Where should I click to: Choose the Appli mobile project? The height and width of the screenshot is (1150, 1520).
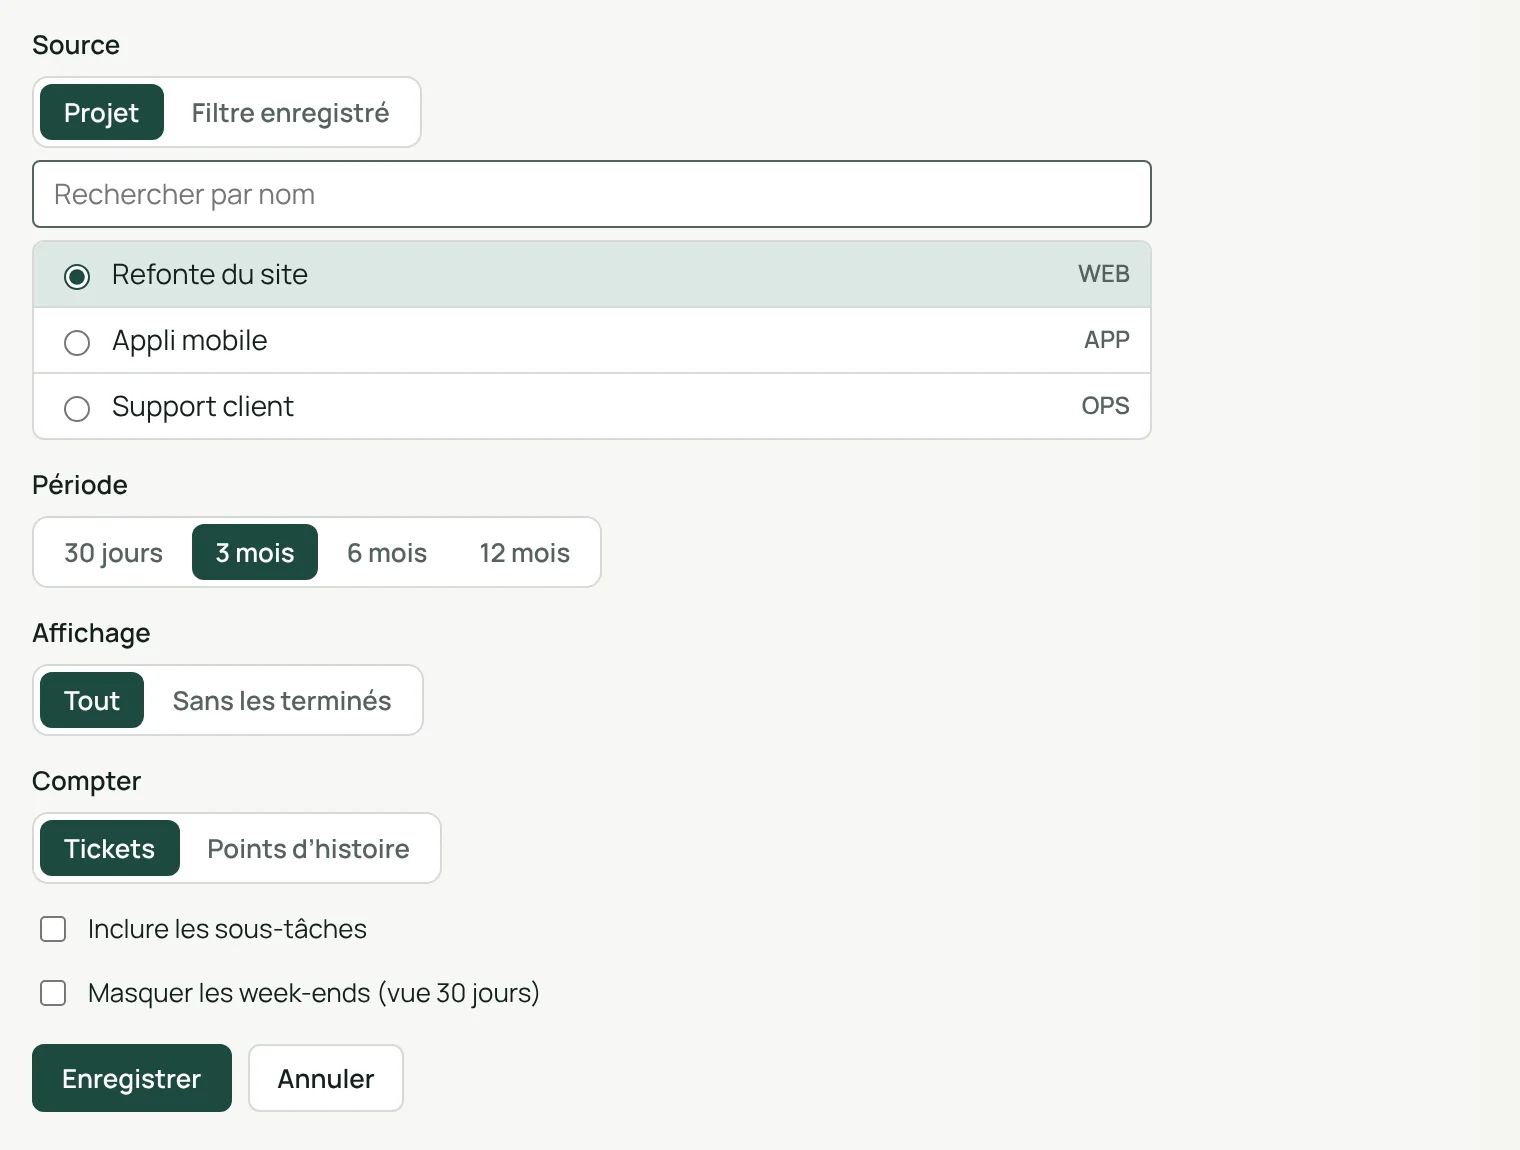(592, 340)
